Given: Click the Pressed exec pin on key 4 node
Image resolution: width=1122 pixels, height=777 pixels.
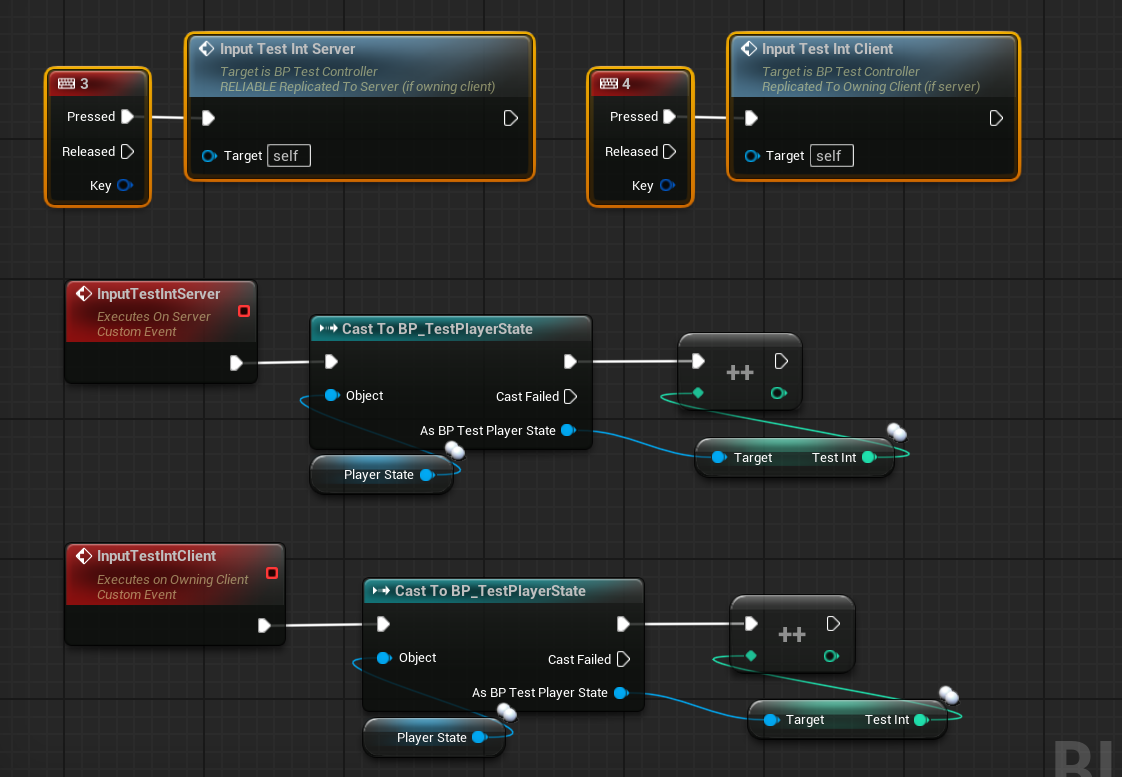Looking at the screenshot, I should coord(670,117).
